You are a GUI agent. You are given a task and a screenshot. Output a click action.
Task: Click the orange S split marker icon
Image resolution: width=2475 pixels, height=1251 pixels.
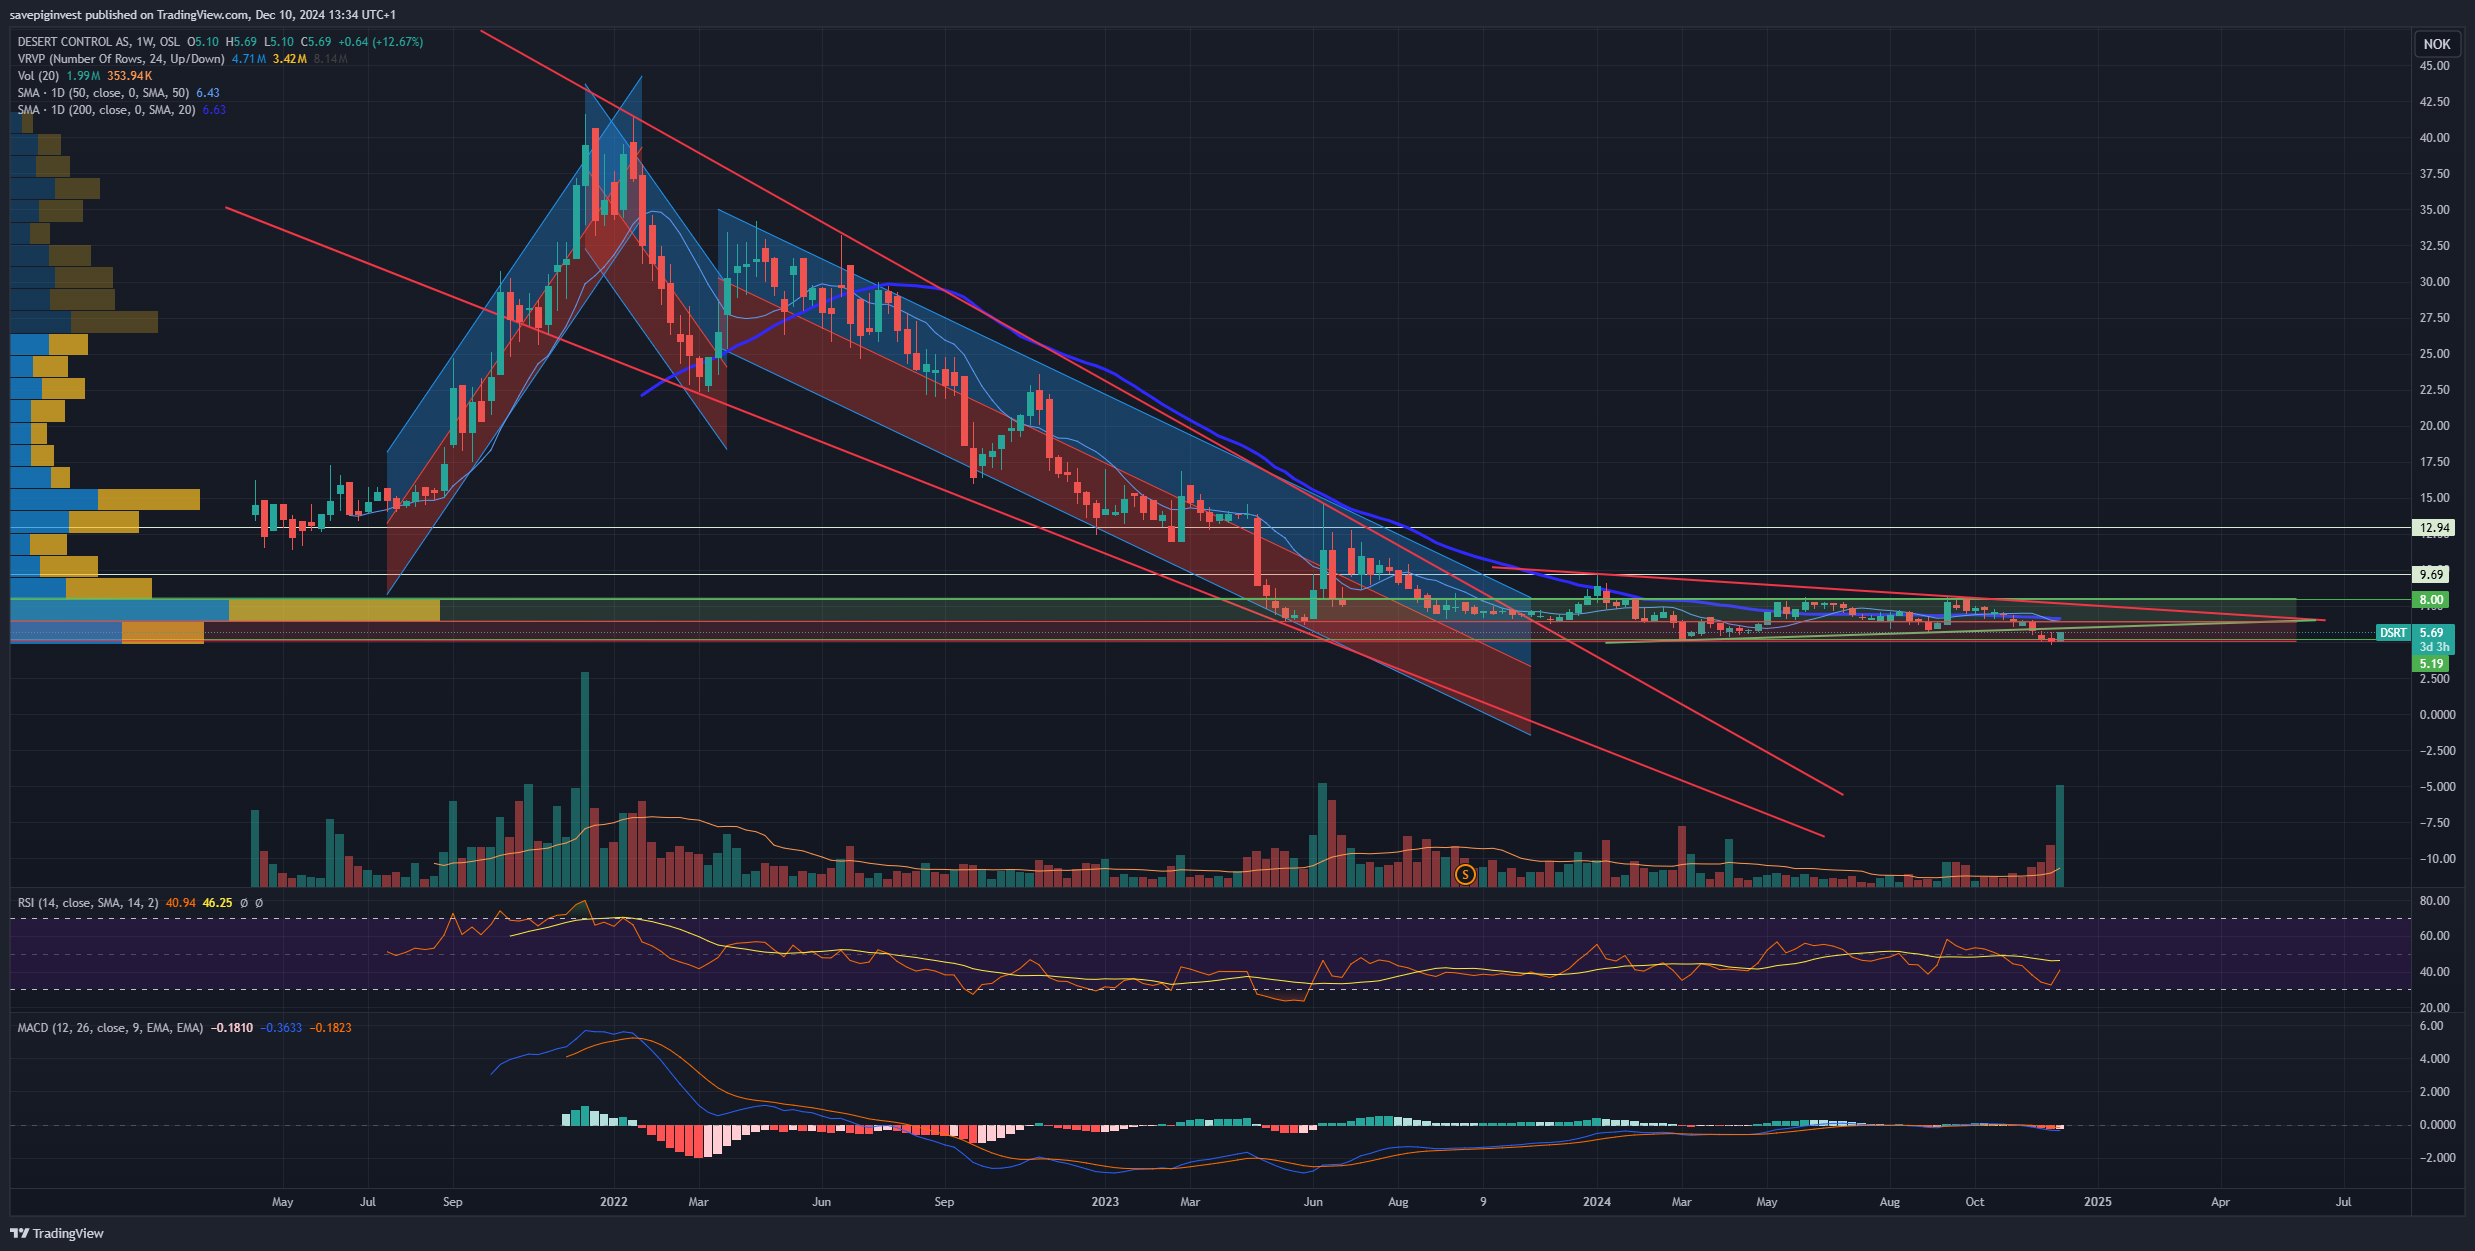1465,875
